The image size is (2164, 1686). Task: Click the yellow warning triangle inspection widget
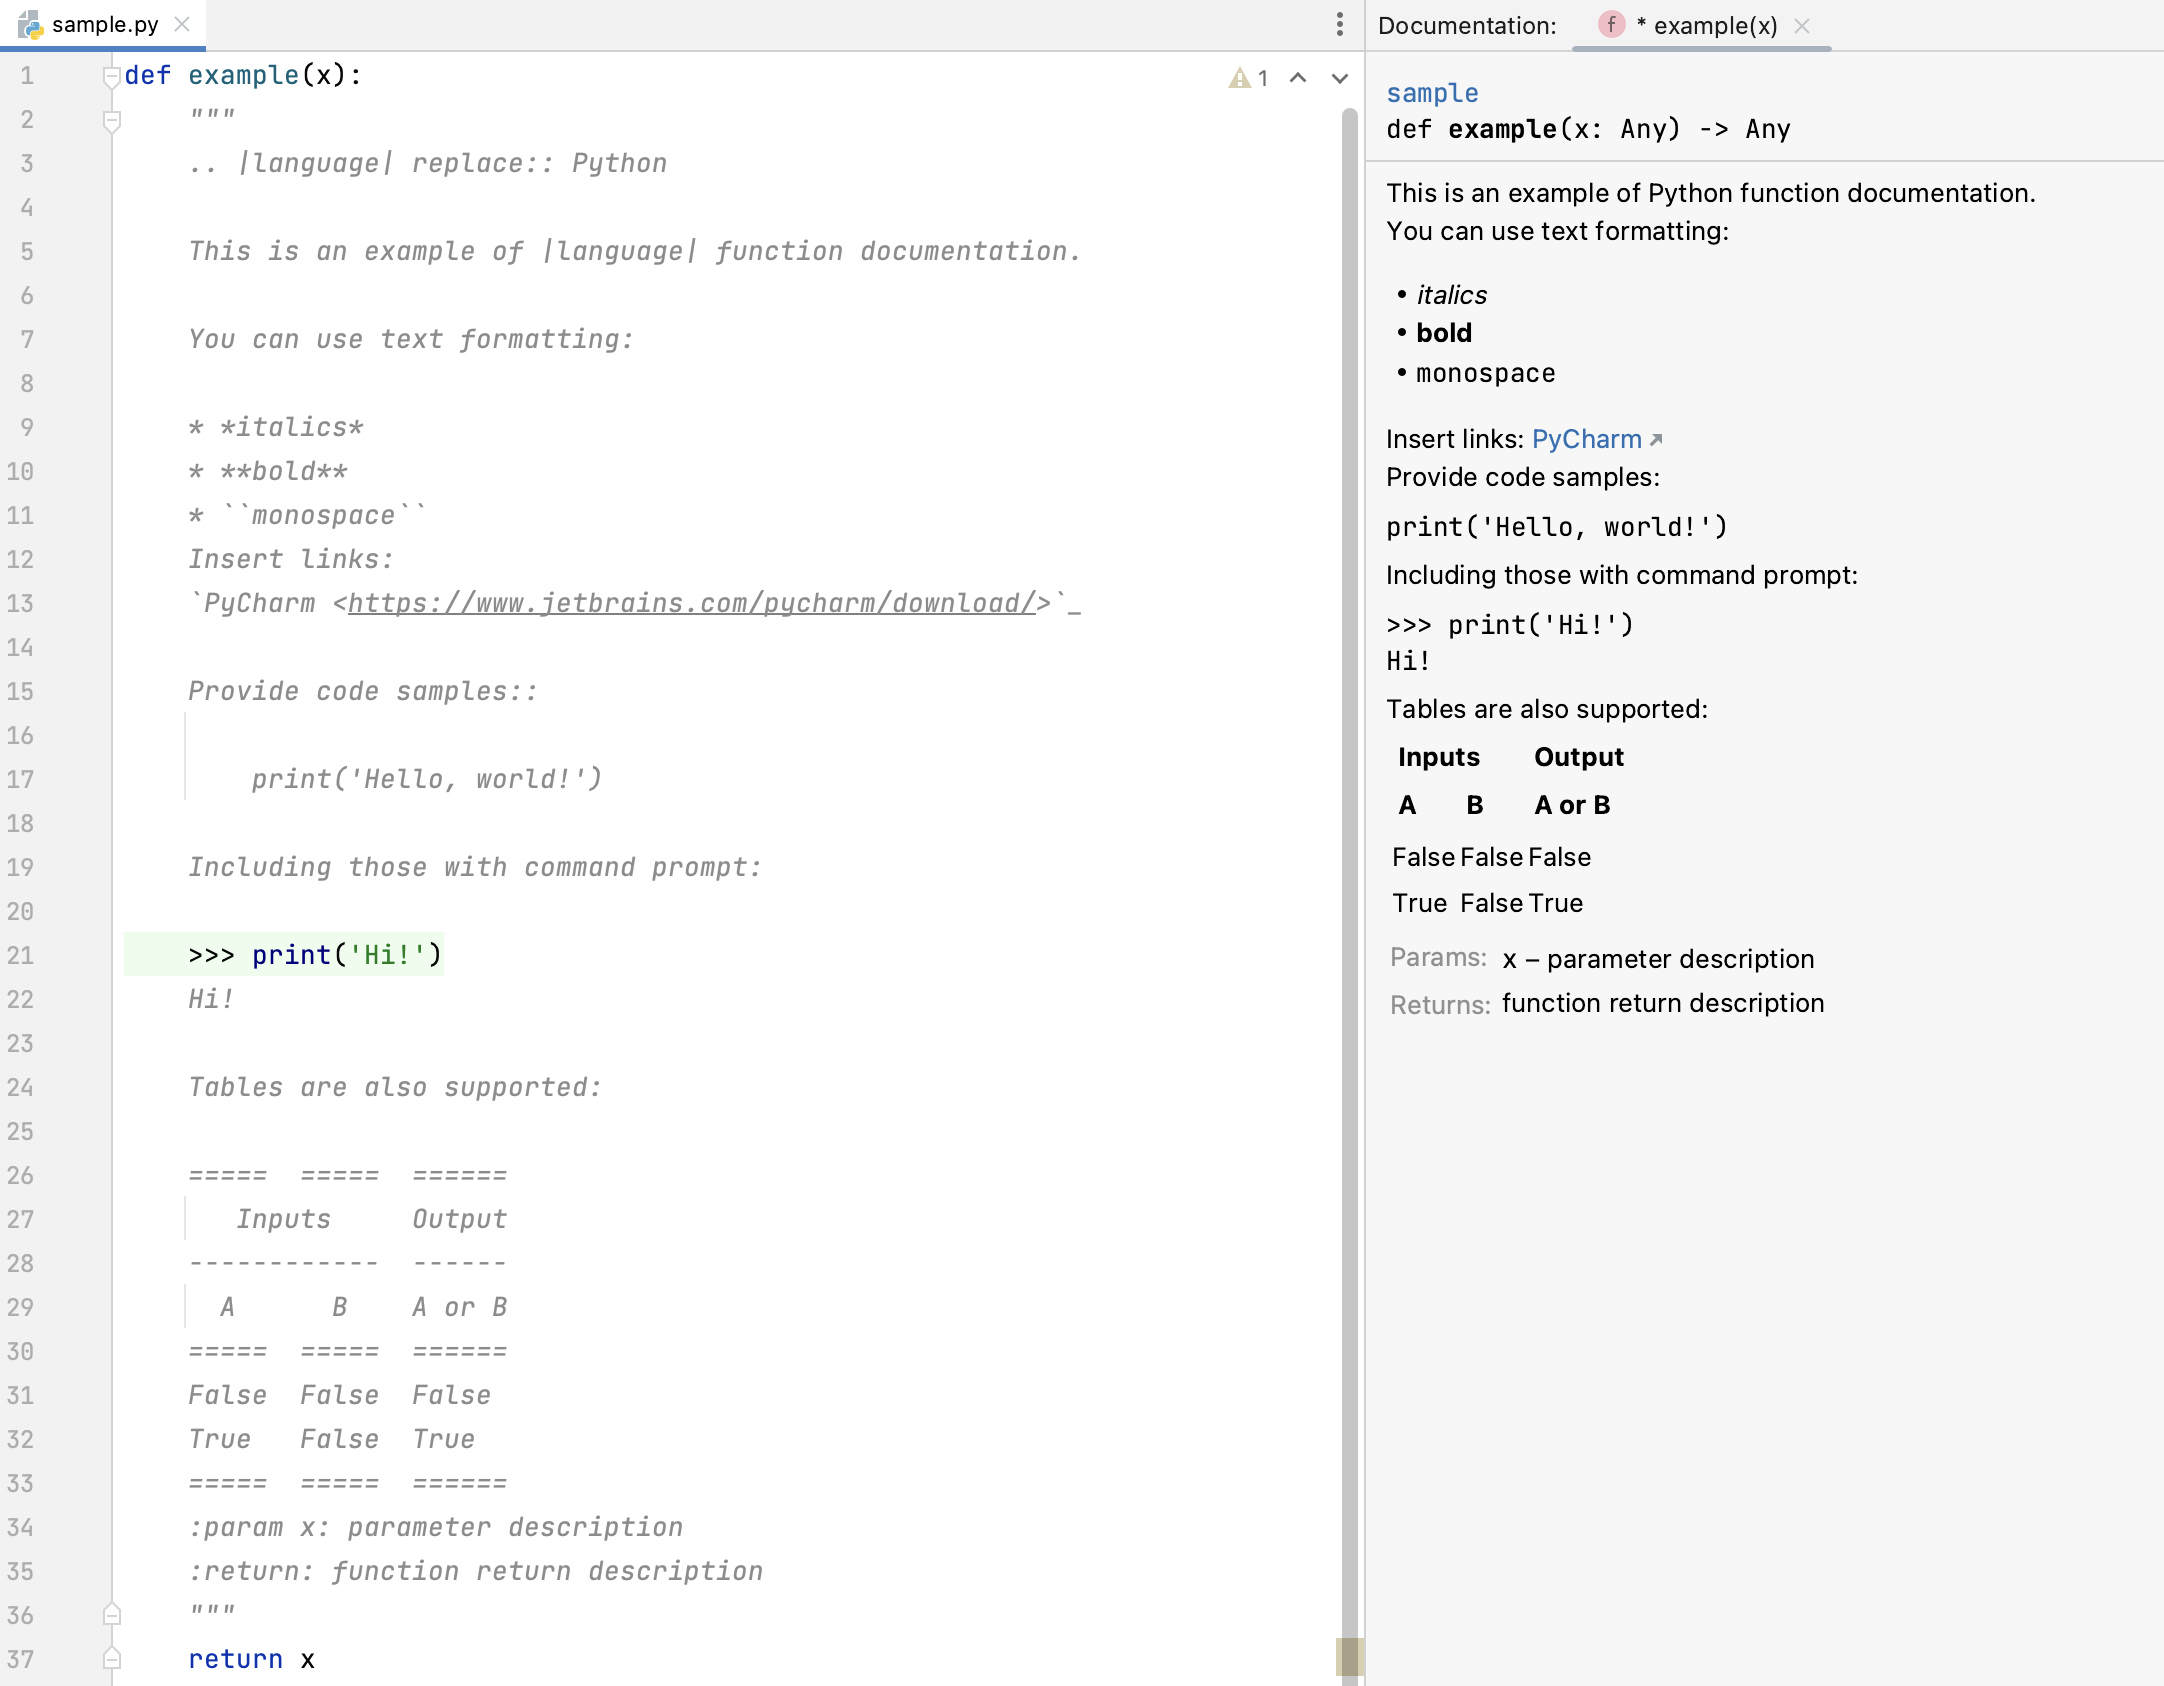pos(1238,77)
